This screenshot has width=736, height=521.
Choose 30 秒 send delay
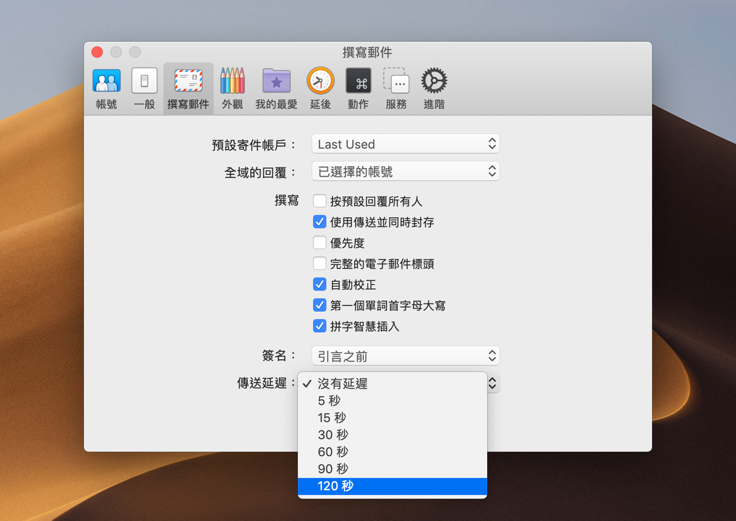[x=392, y=435]
